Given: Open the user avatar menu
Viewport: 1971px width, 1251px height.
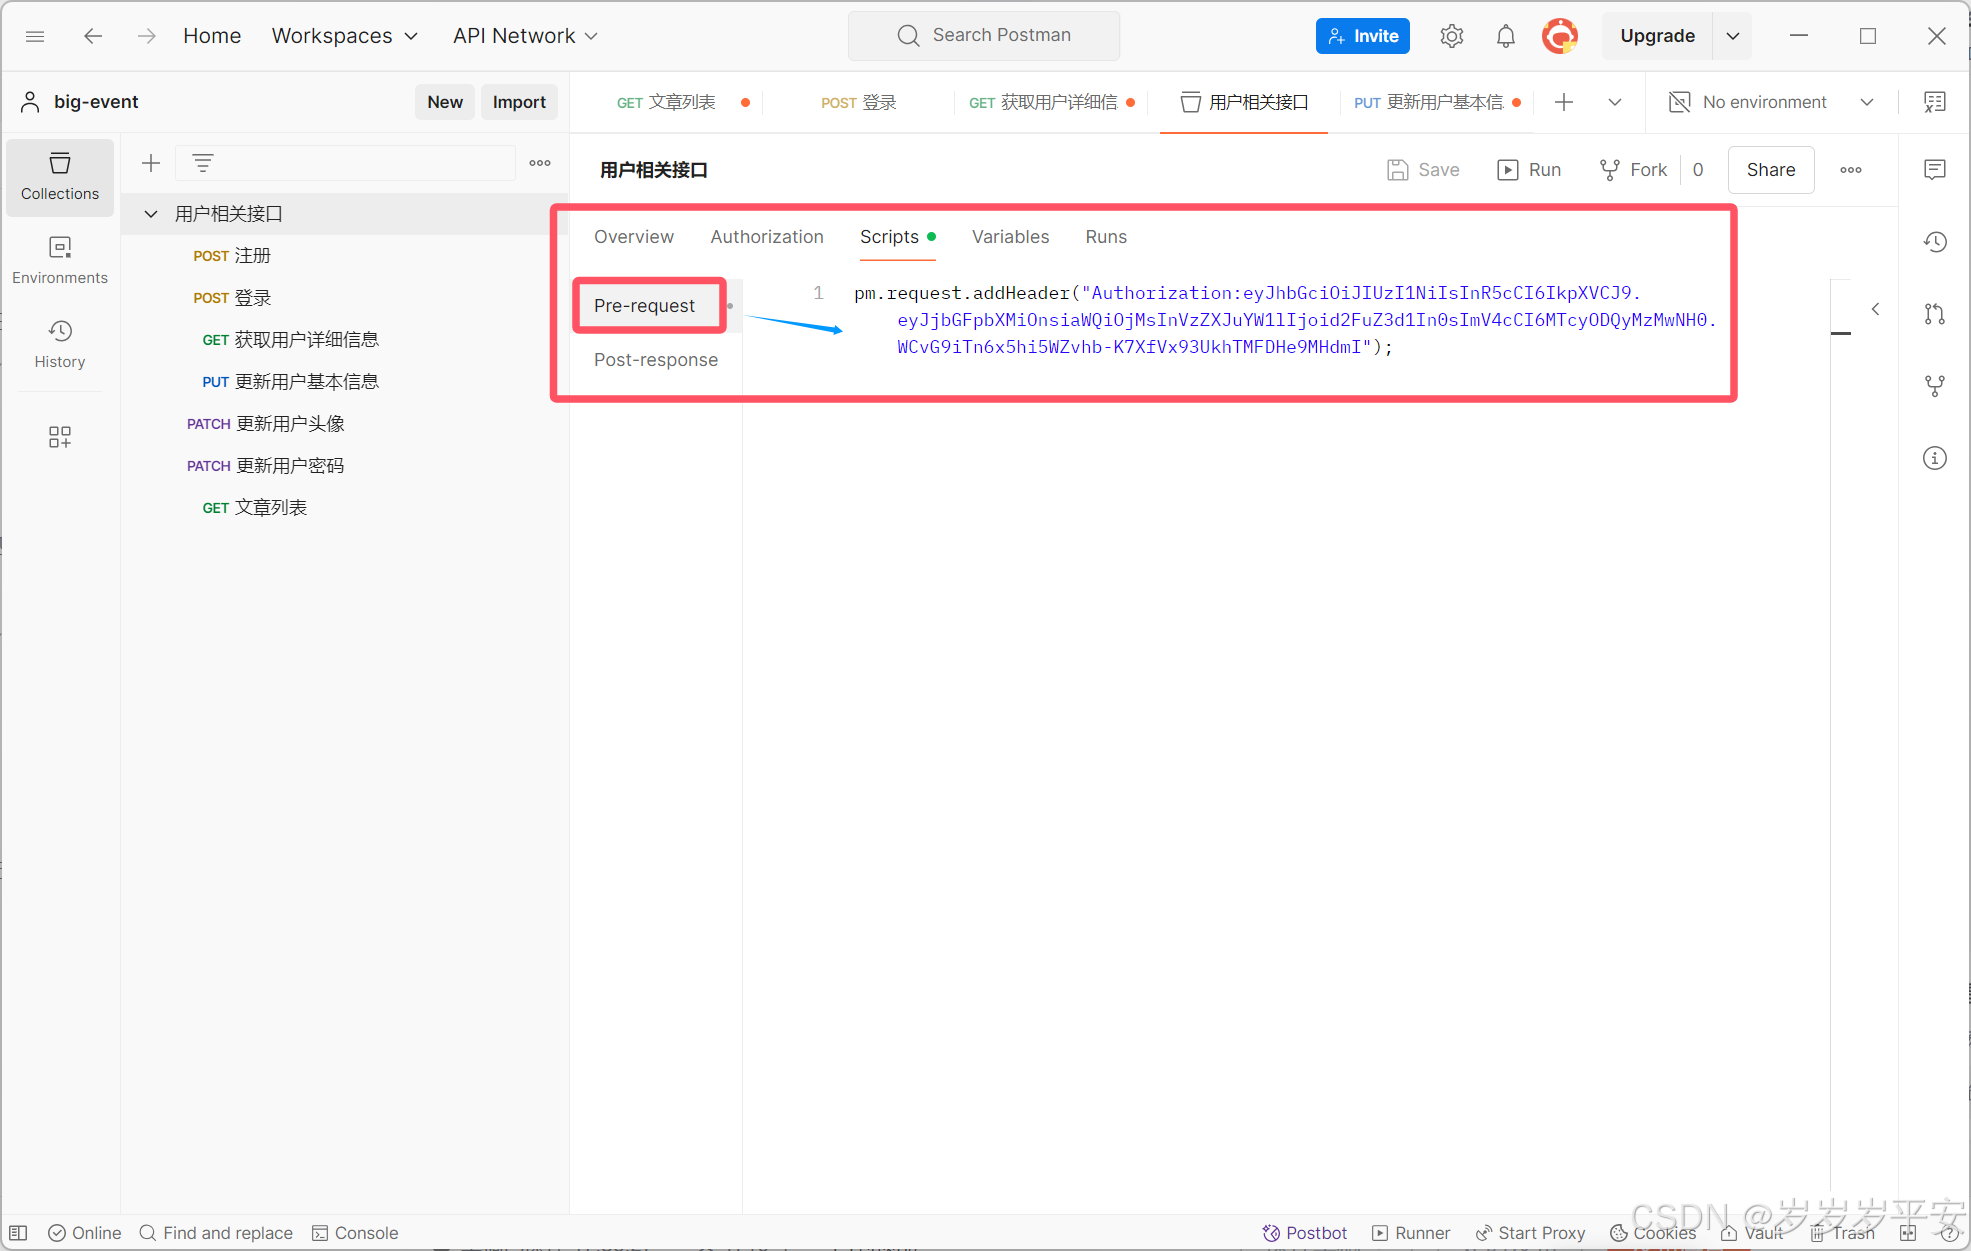Looking at the screenshot, I should click(x=1559, y=36).
